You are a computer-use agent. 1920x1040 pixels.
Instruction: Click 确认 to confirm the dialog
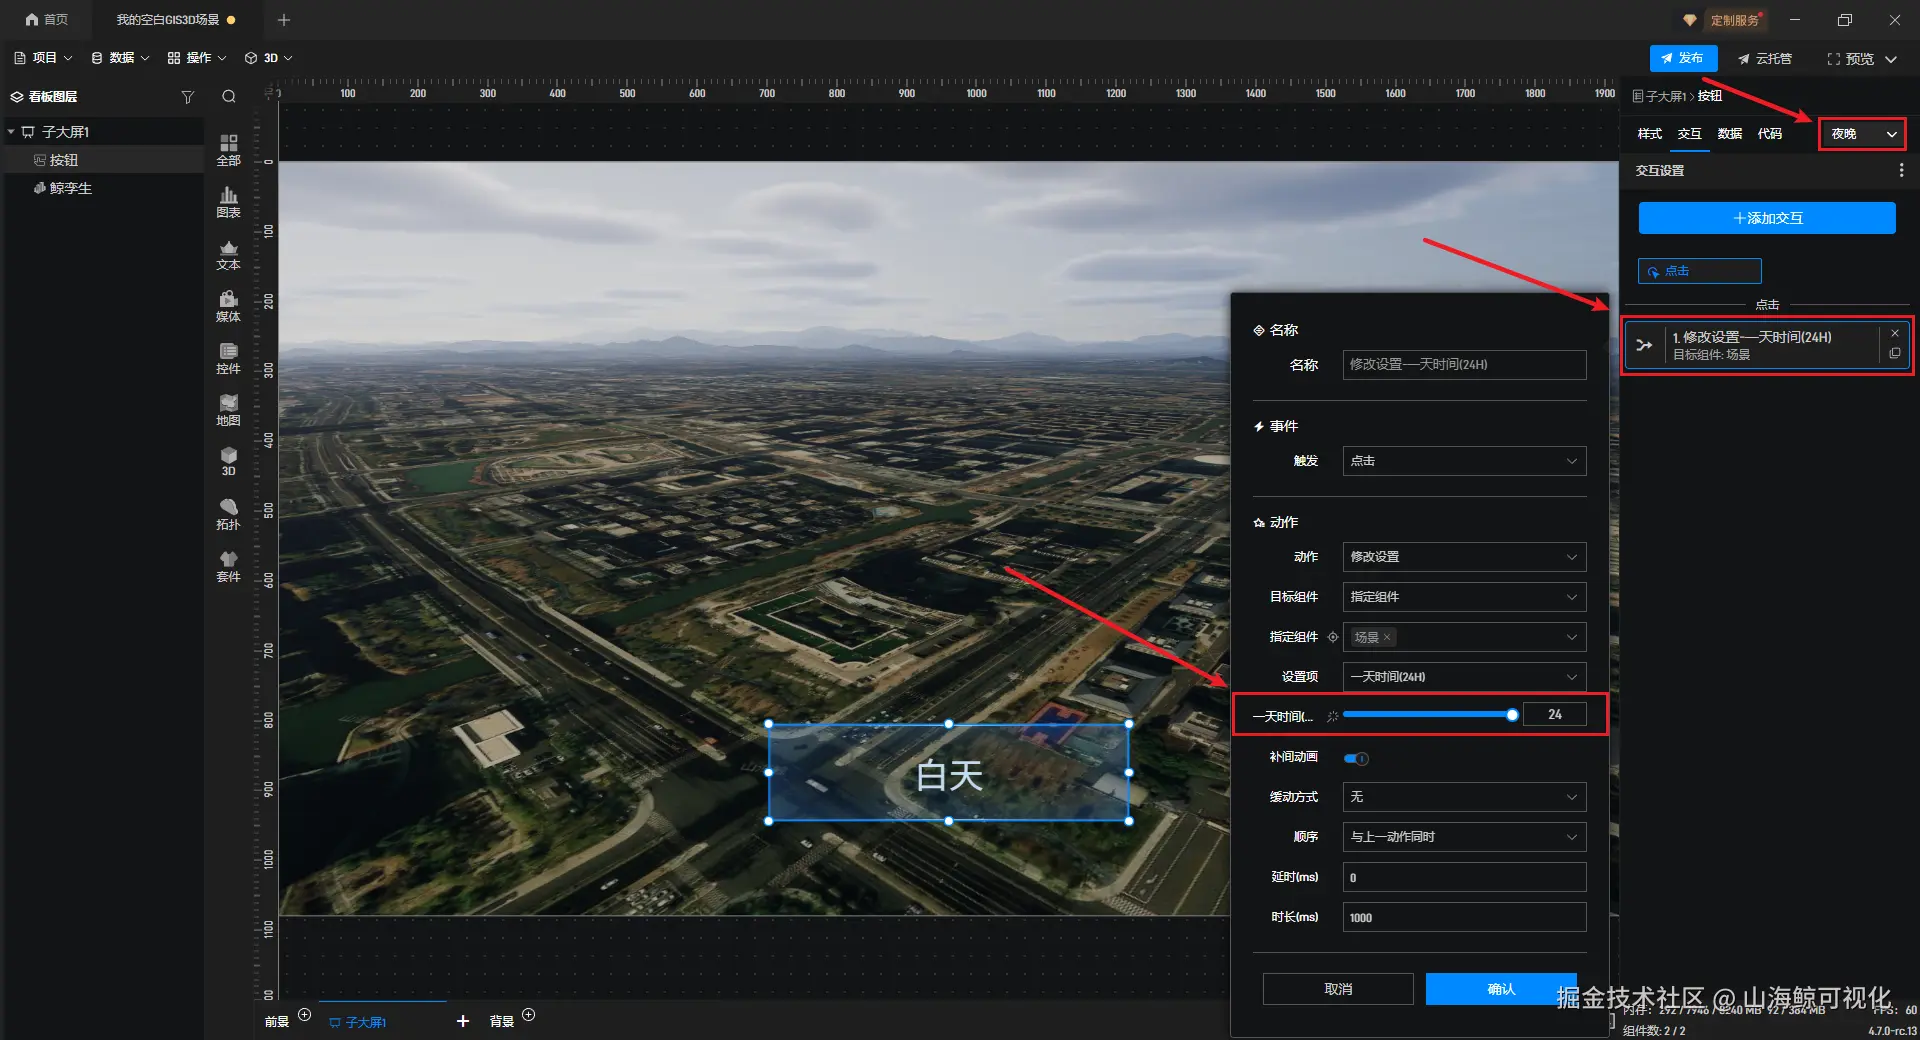(1501, 989)
